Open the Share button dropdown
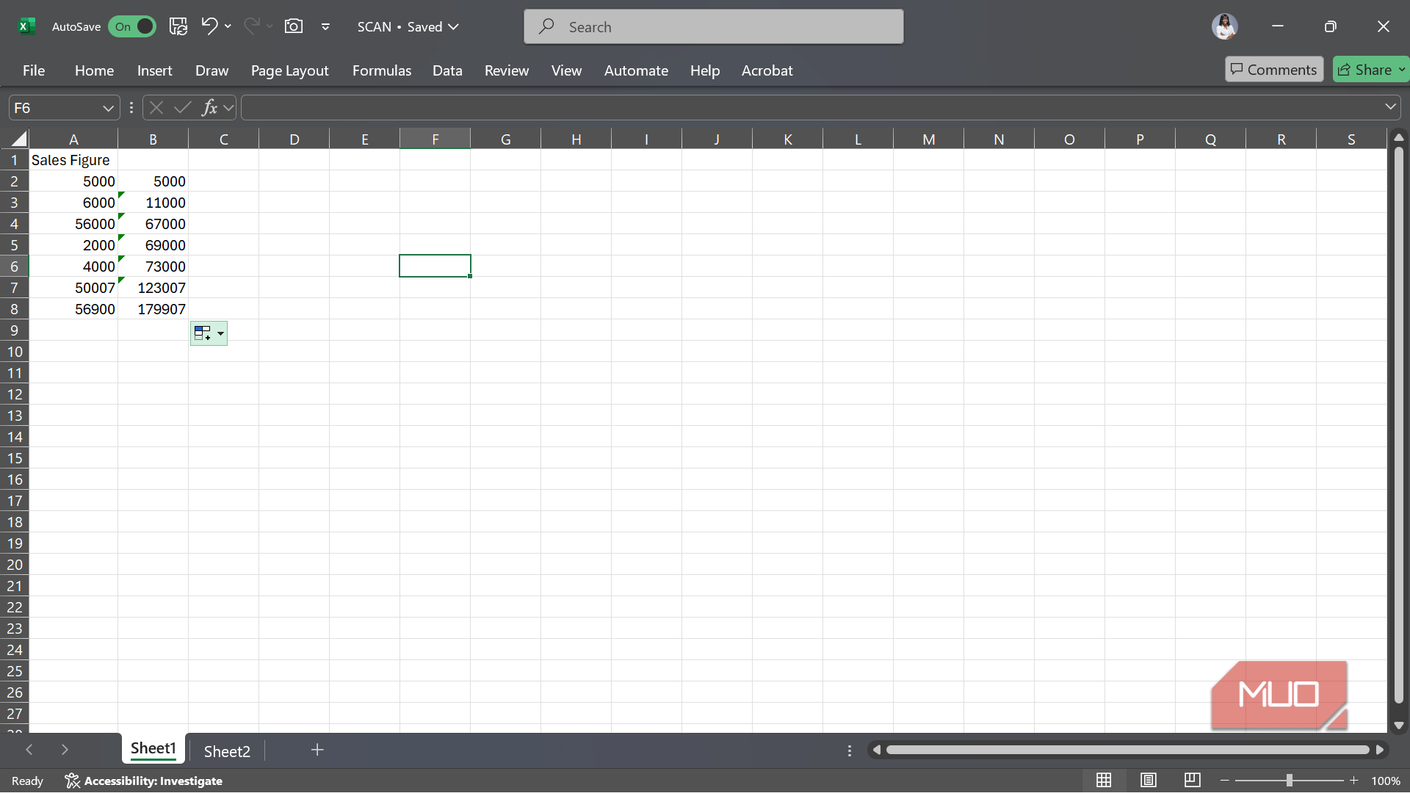 tap(1401, 69)
